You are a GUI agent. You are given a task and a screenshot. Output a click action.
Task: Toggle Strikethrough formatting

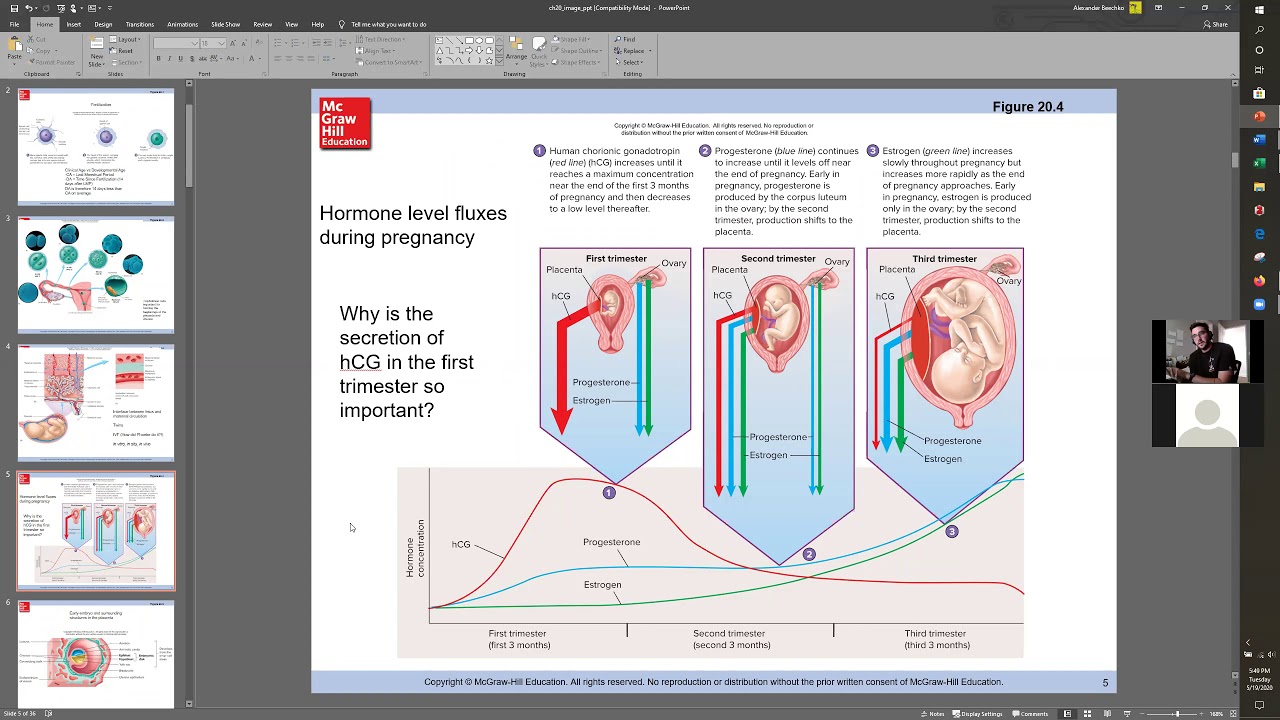[x=203, y=59]
